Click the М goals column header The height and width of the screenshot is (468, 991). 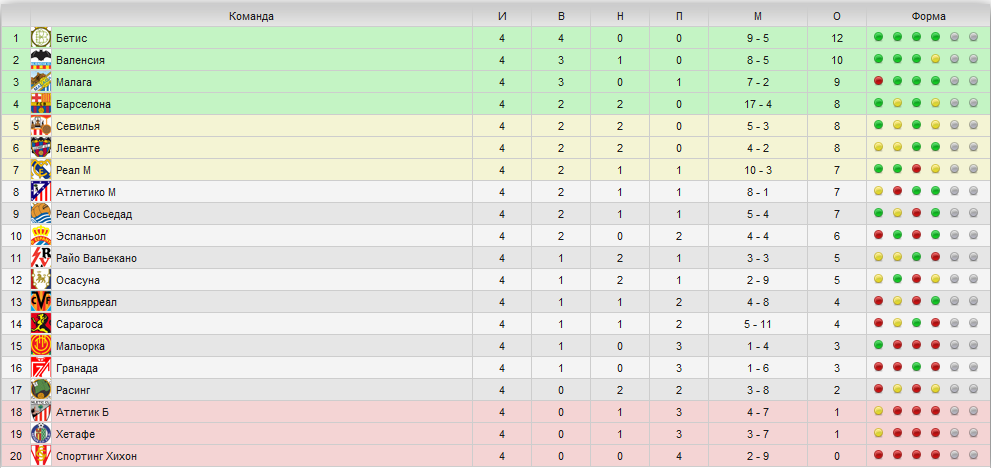point(758,16)
